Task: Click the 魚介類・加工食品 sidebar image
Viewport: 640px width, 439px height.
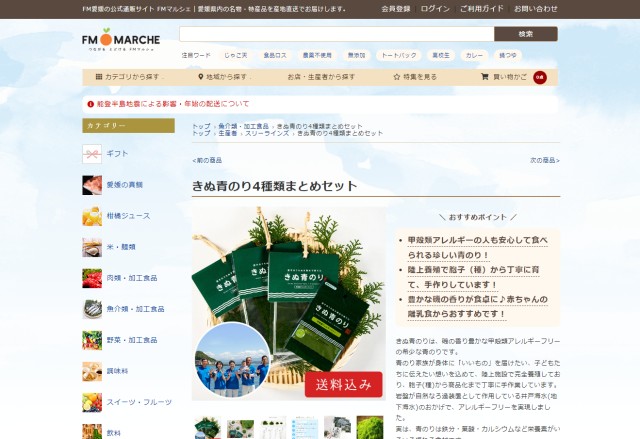Action: coord(92,309)
